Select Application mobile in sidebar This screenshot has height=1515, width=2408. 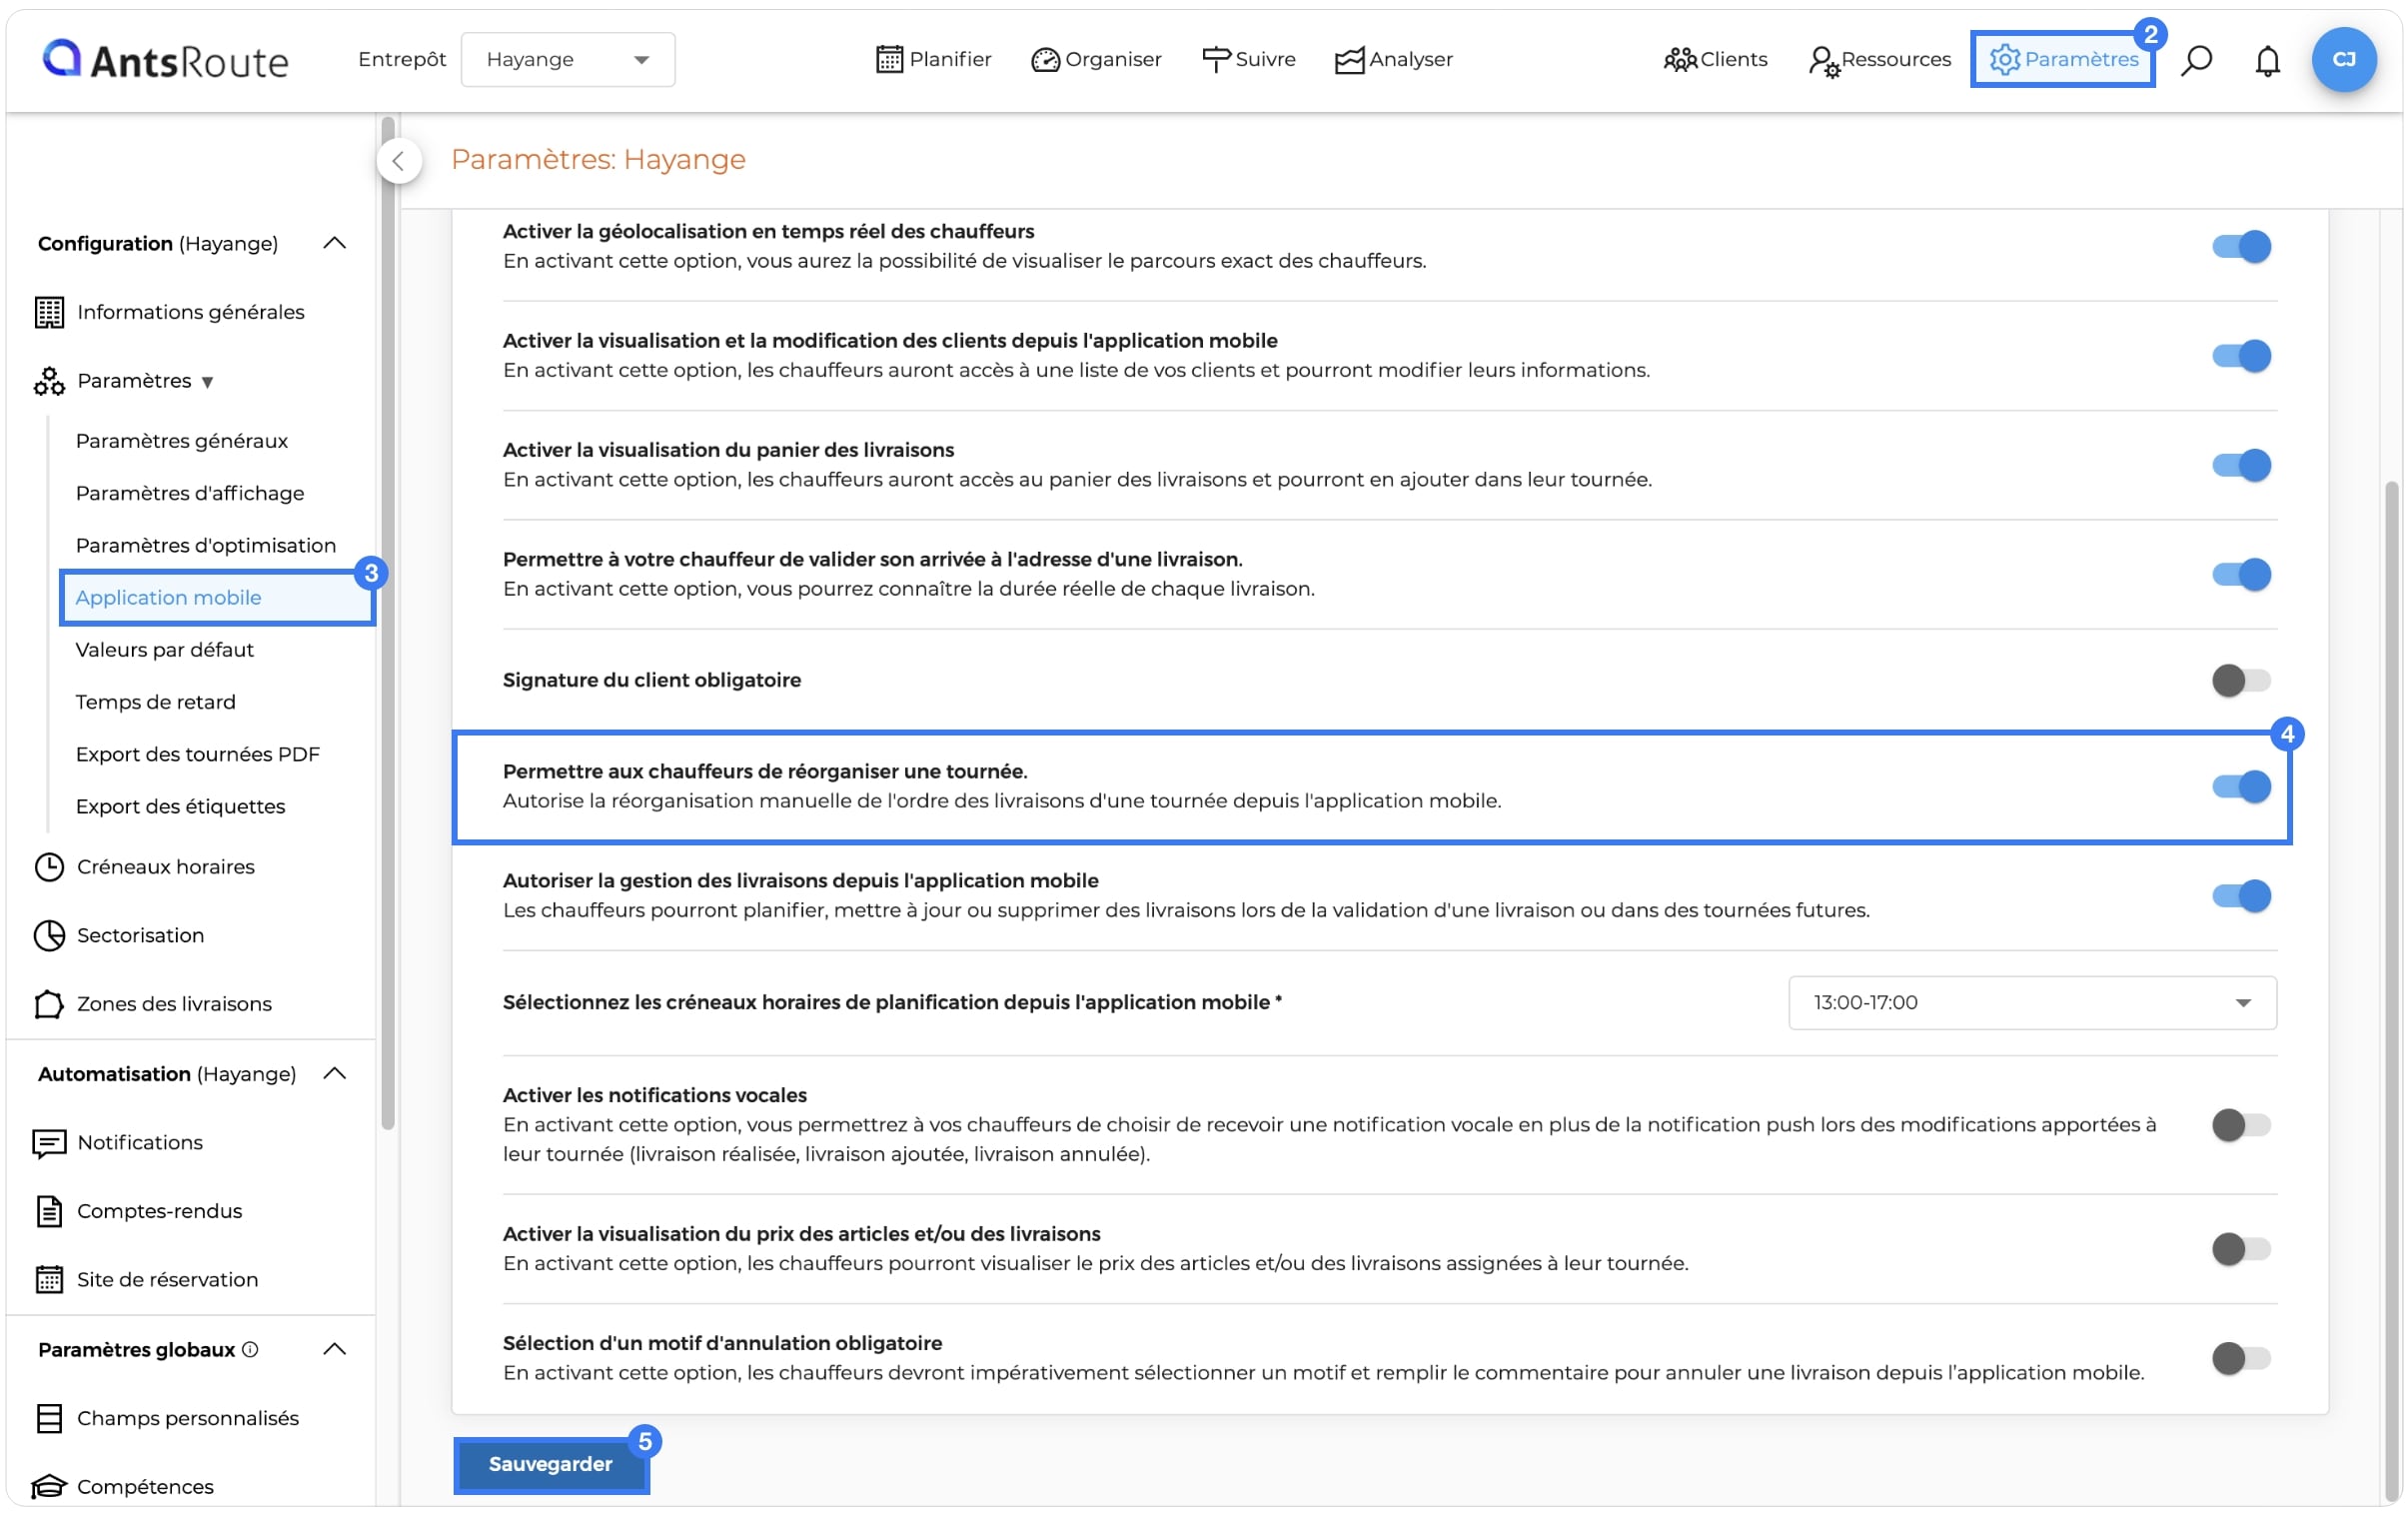[x=217, y=597]
